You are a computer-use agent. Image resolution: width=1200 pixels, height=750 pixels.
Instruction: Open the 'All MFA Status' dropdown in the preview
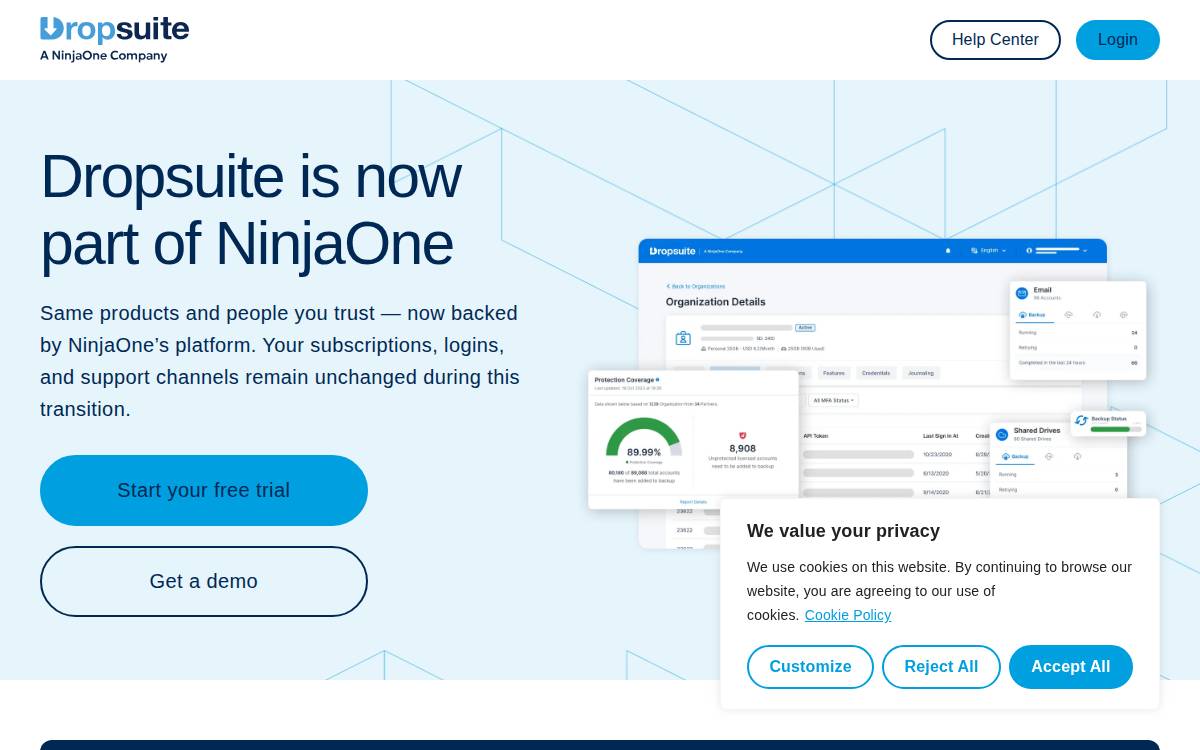tap(834, 400)
